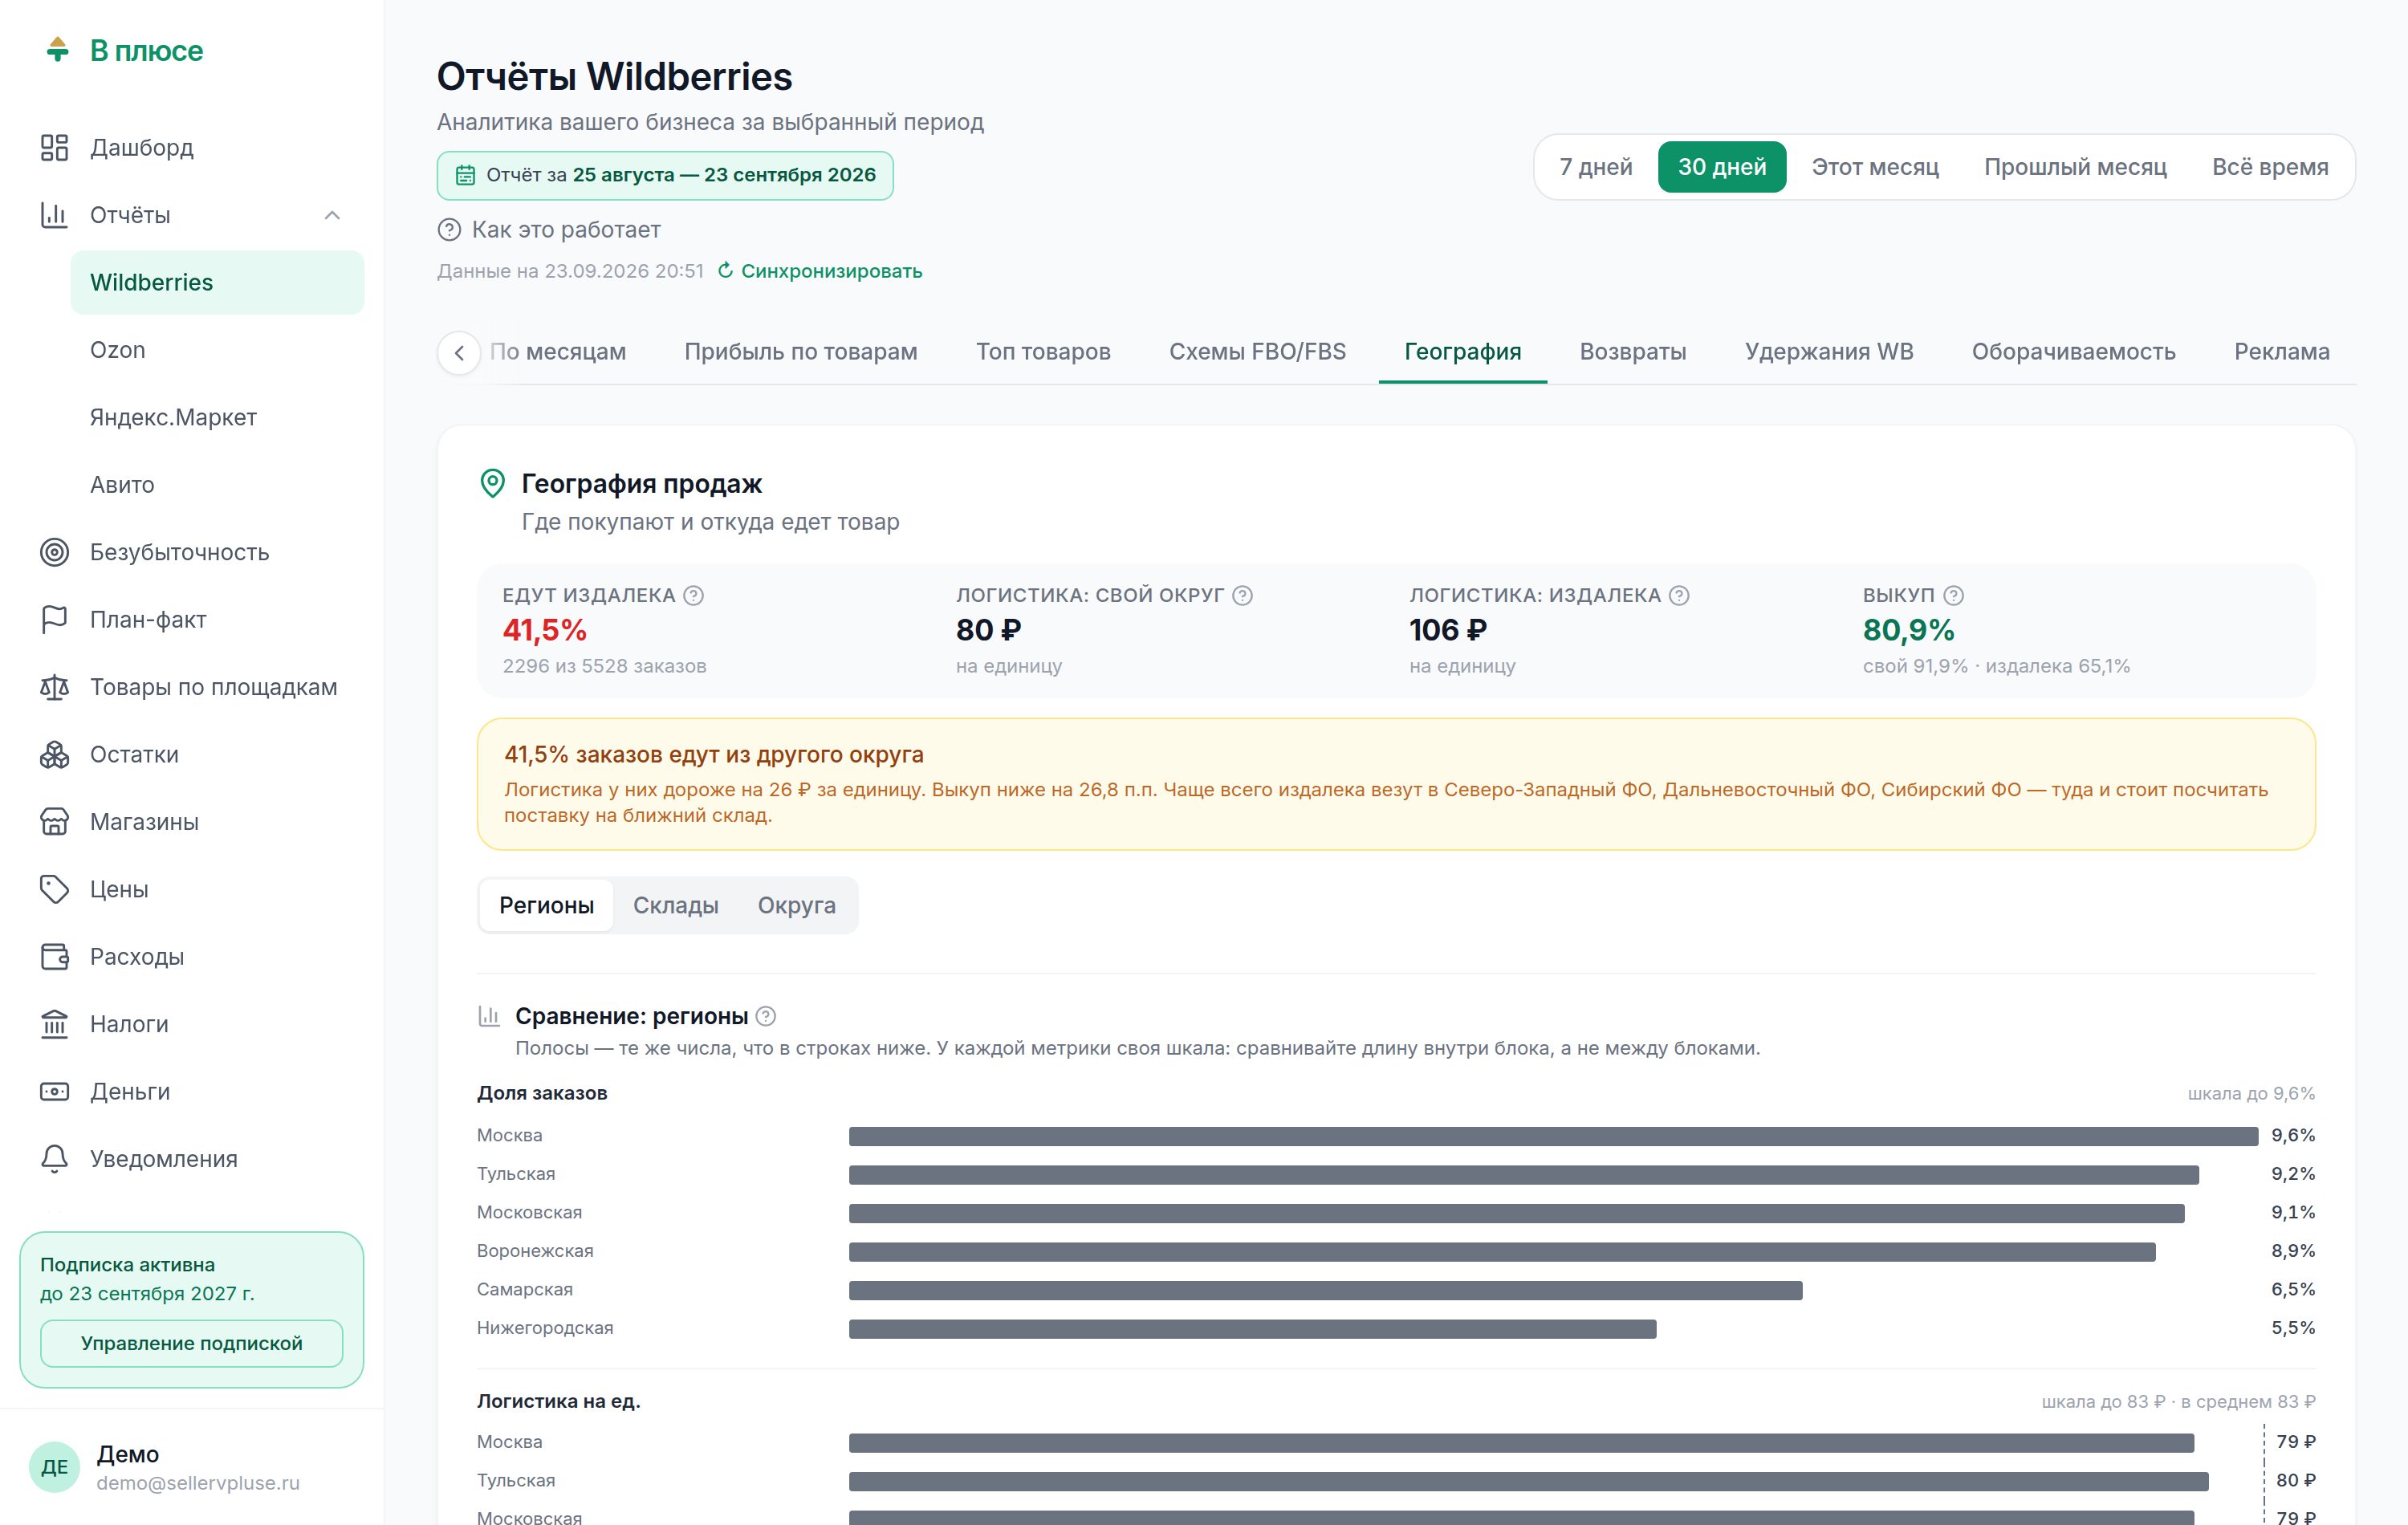Open the Ozon reports item
This screenshot has width=2408, height=1525.
pos(217,350)
